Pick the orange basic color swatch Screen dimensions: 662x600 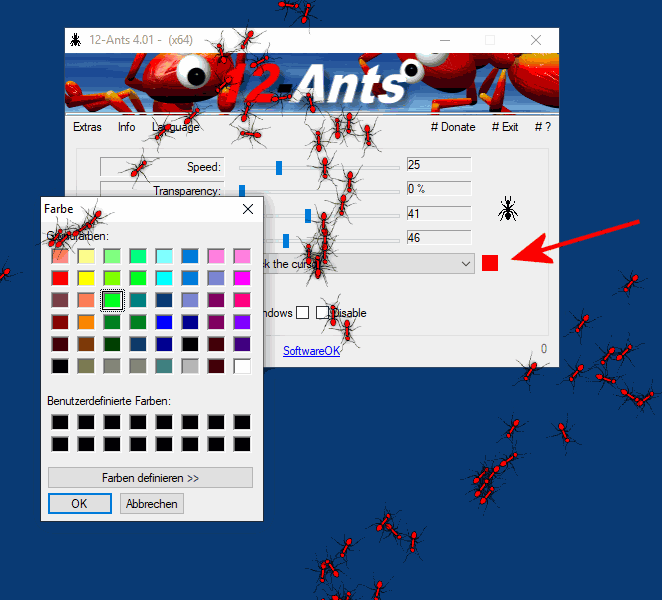pos(86,322)
